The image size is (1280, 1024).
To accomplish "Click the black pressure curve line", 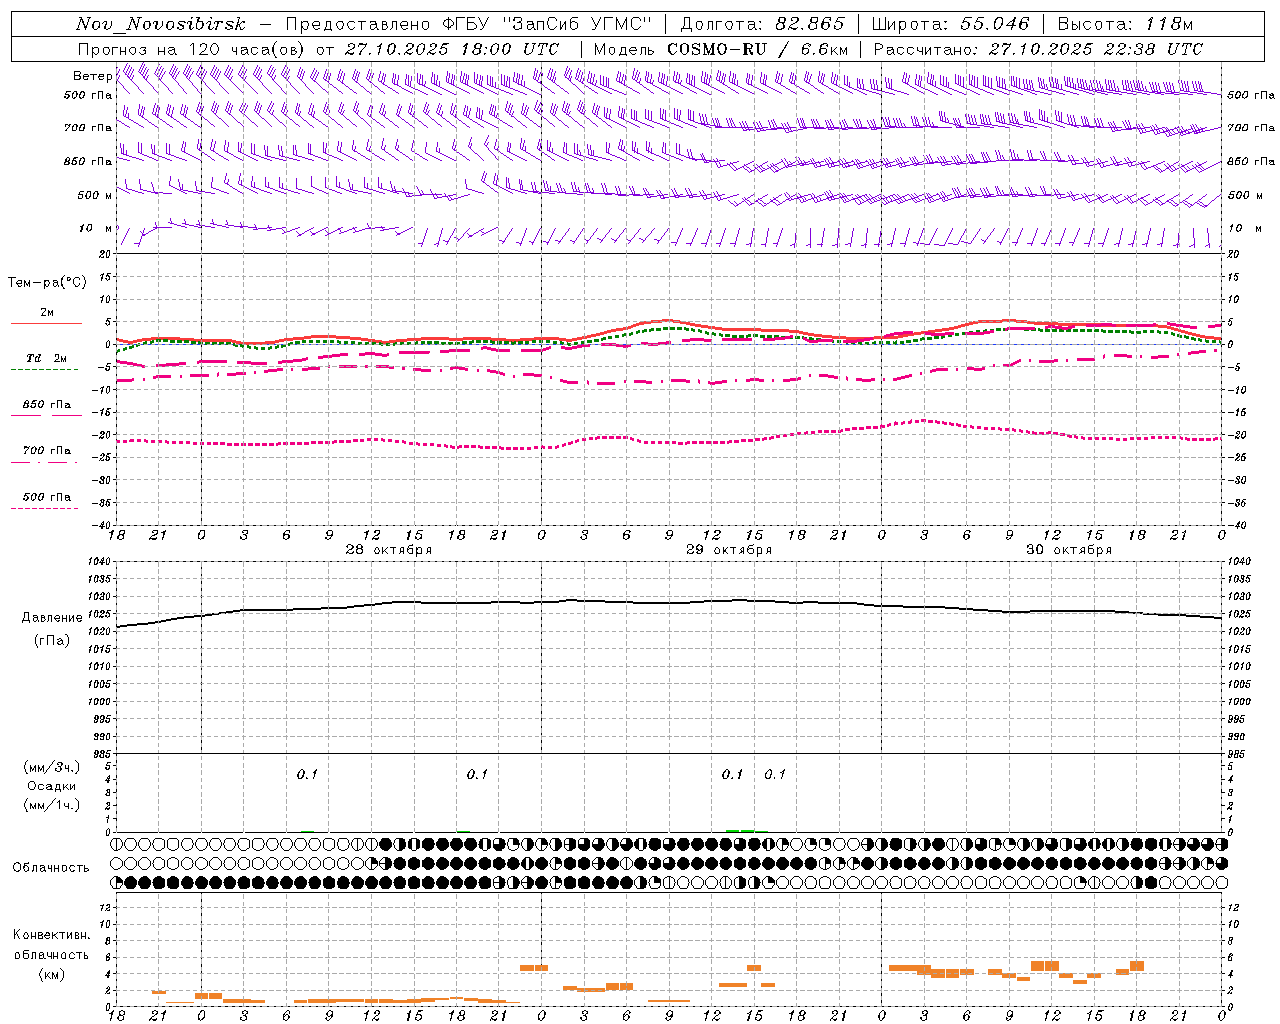I will pos(670,603).
